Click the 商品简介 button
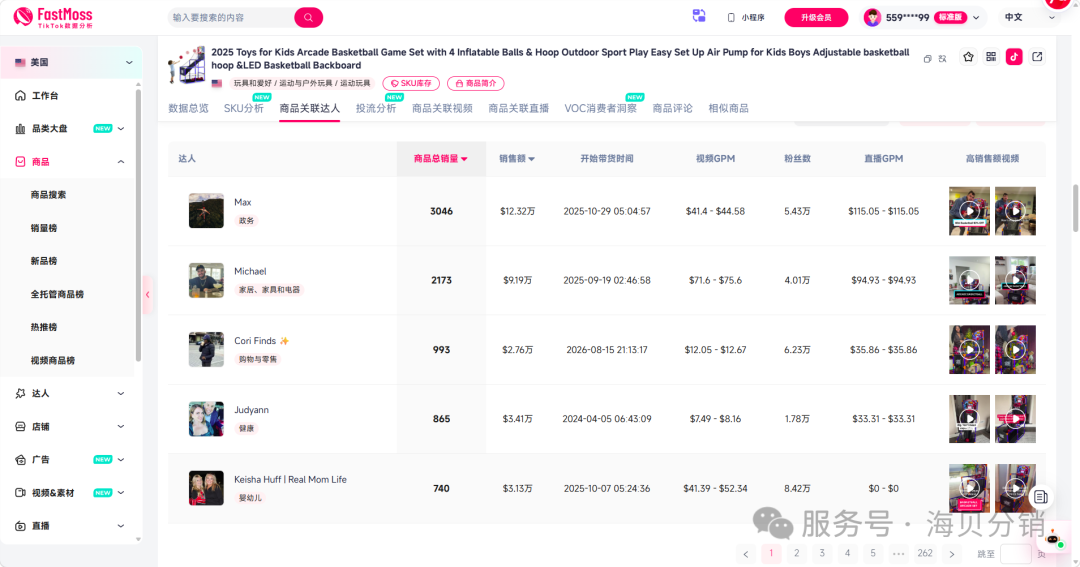Image resolution: width=1080 pixels, height=567 pixels. [x=476, y=83]
